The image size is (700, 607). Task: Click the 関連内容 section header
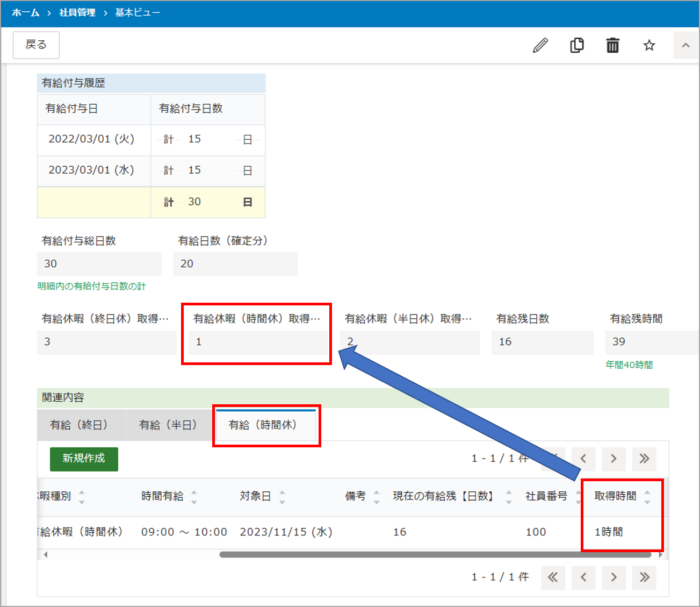click(x=353, y=398)
